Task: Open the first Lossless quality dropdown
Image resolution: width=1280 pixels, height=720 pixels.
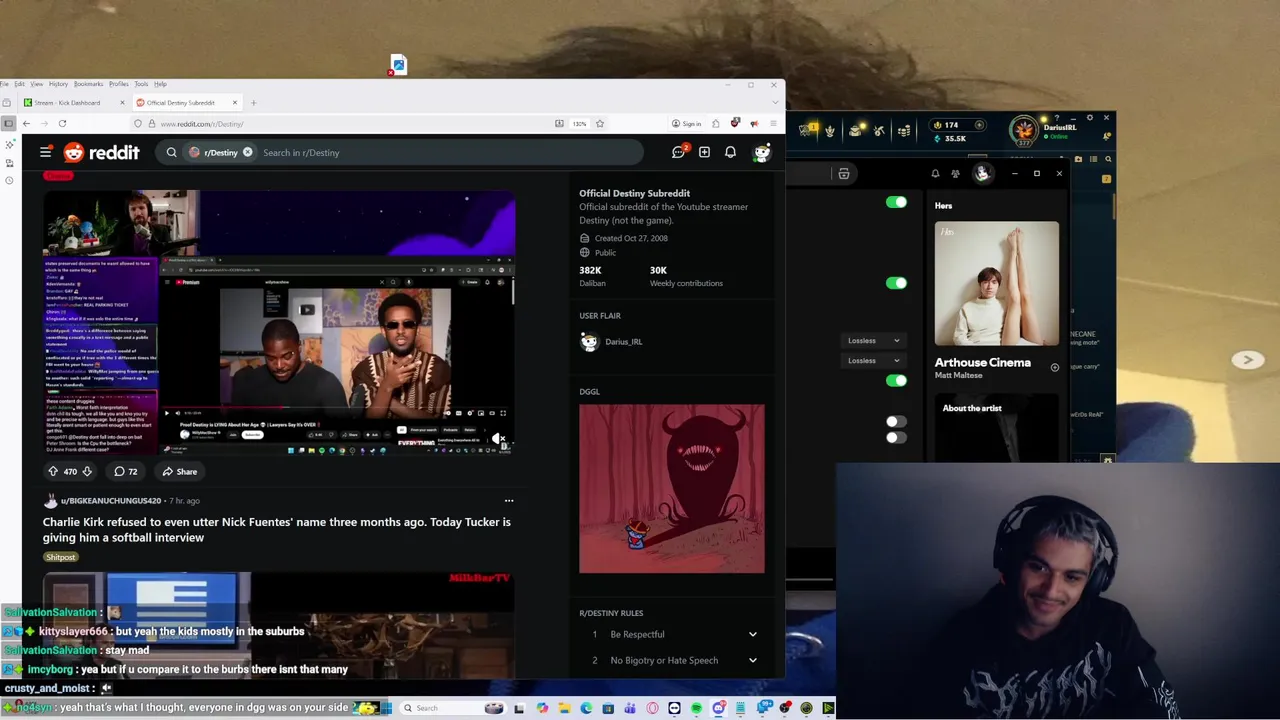Action: (x=874, y=340)
